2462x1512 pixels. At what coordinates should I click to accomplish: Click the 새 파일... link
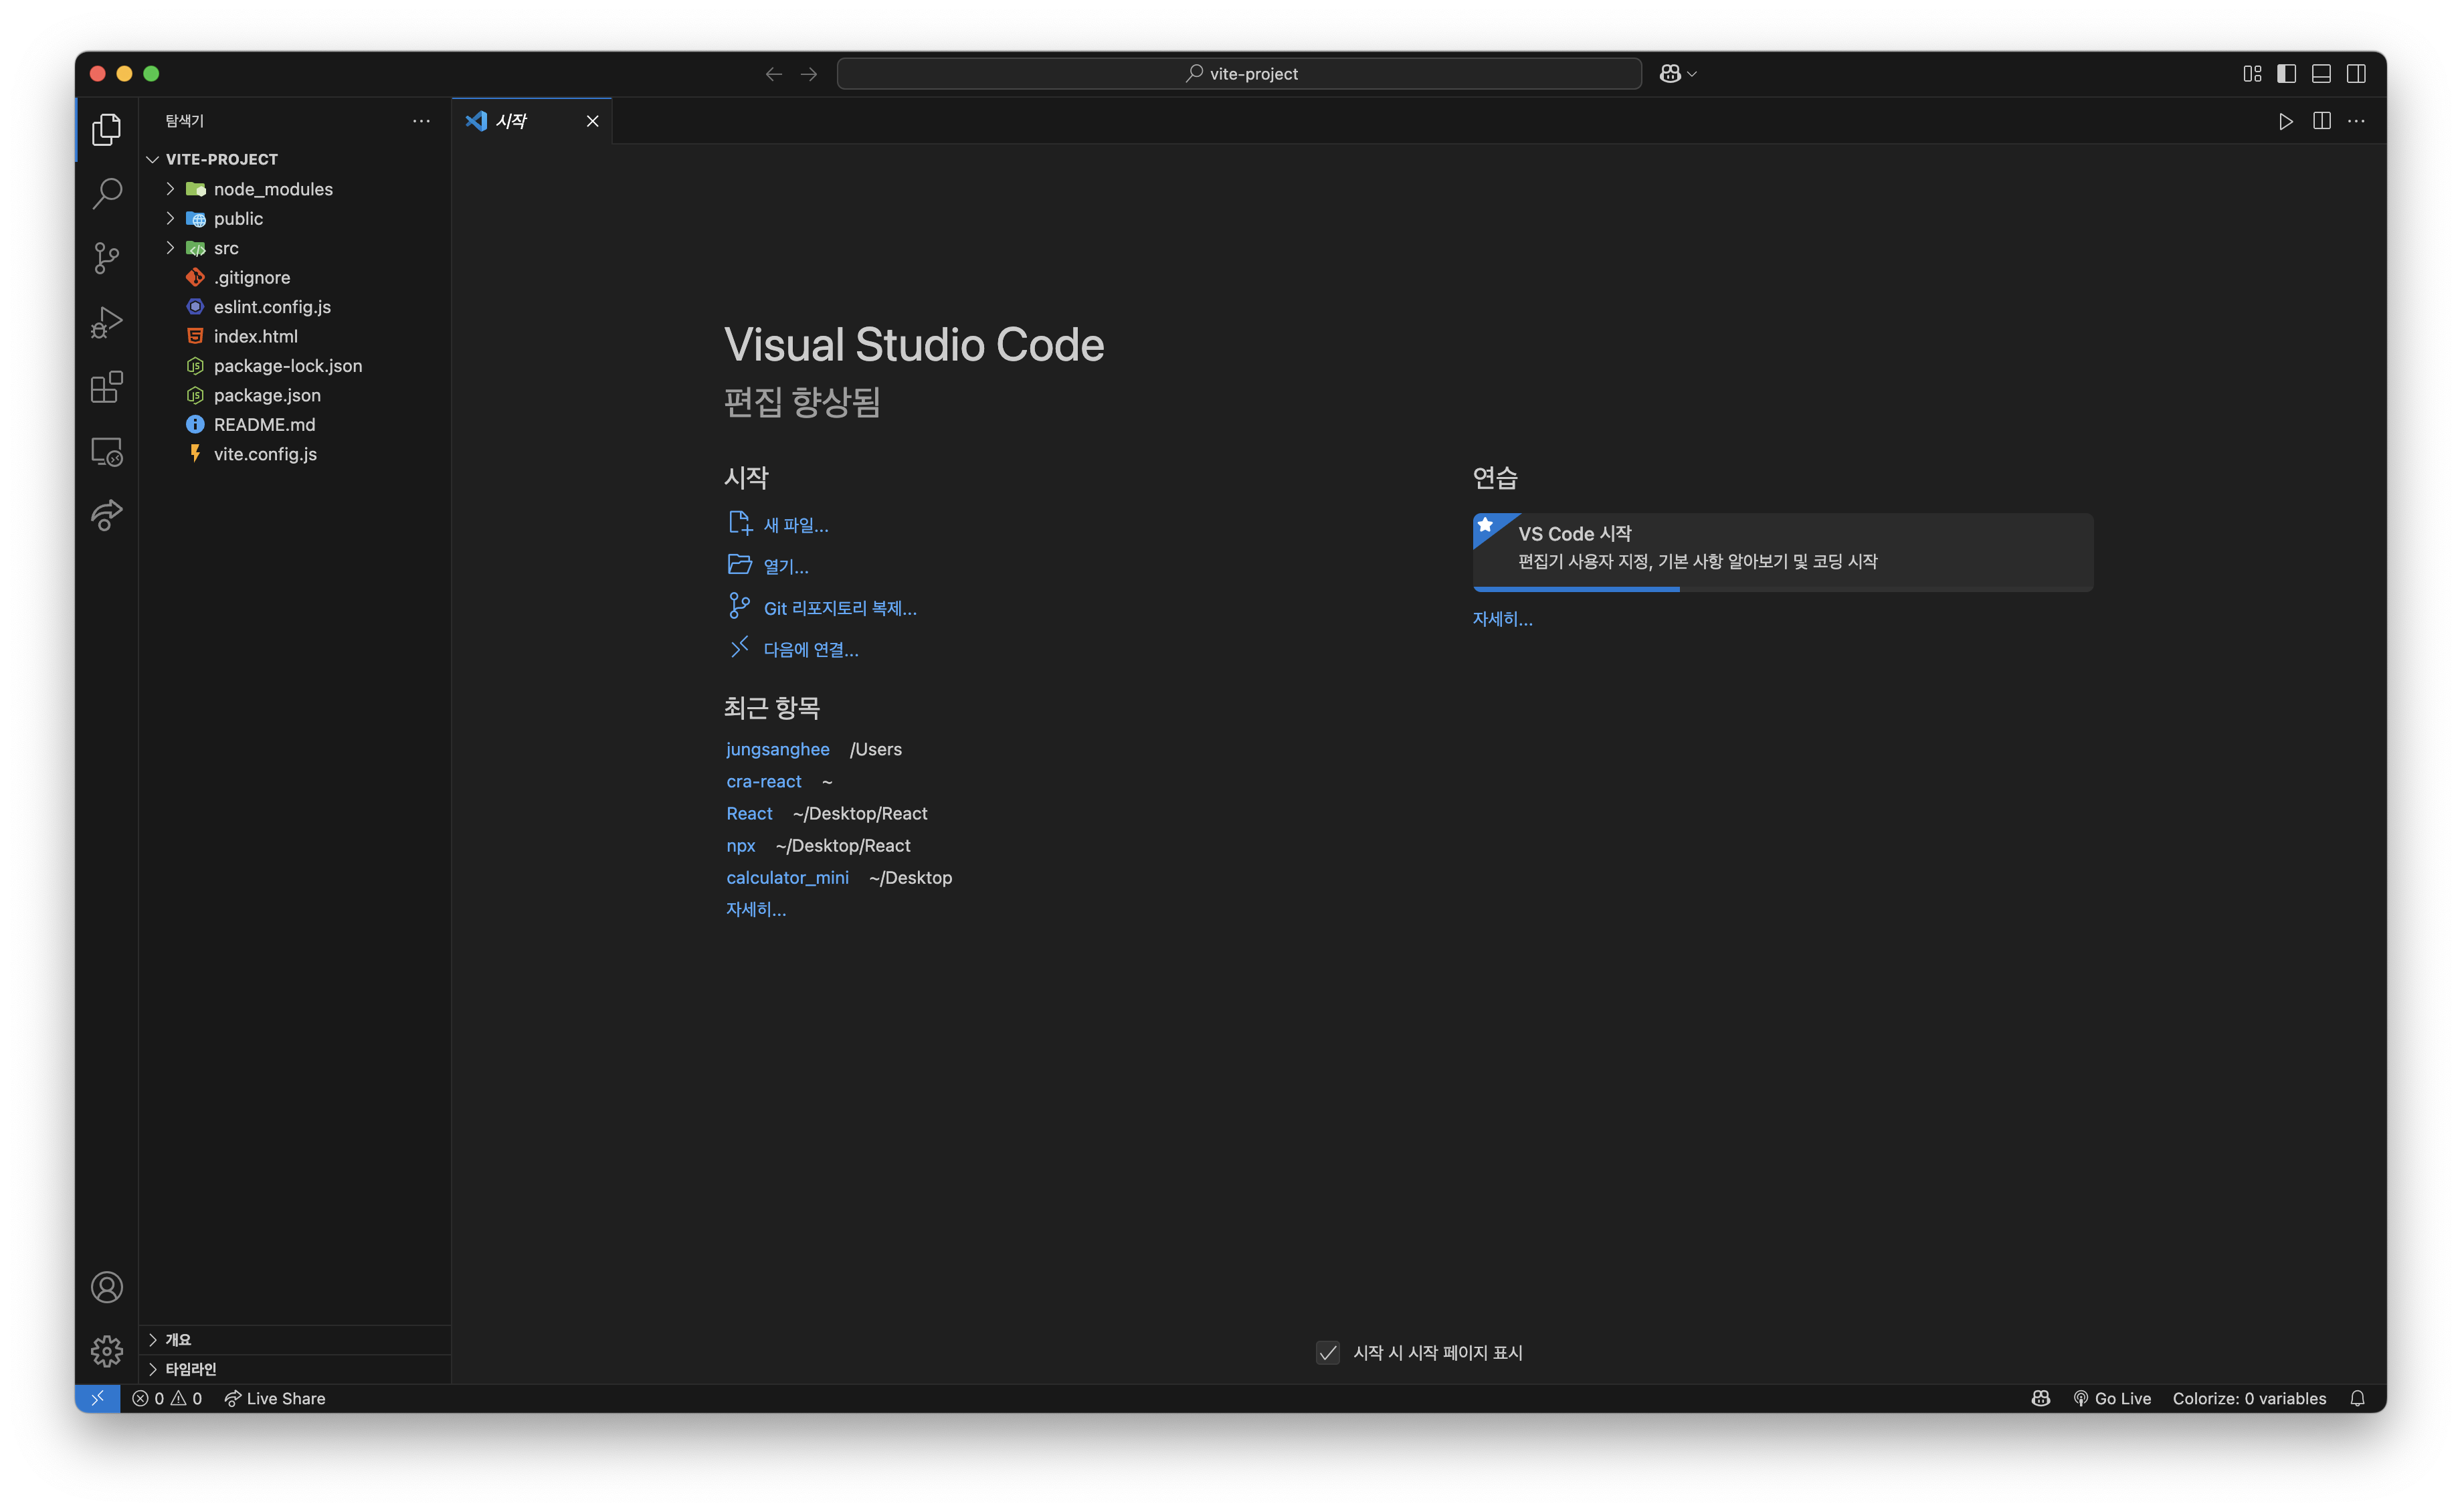tap(796, 525)
